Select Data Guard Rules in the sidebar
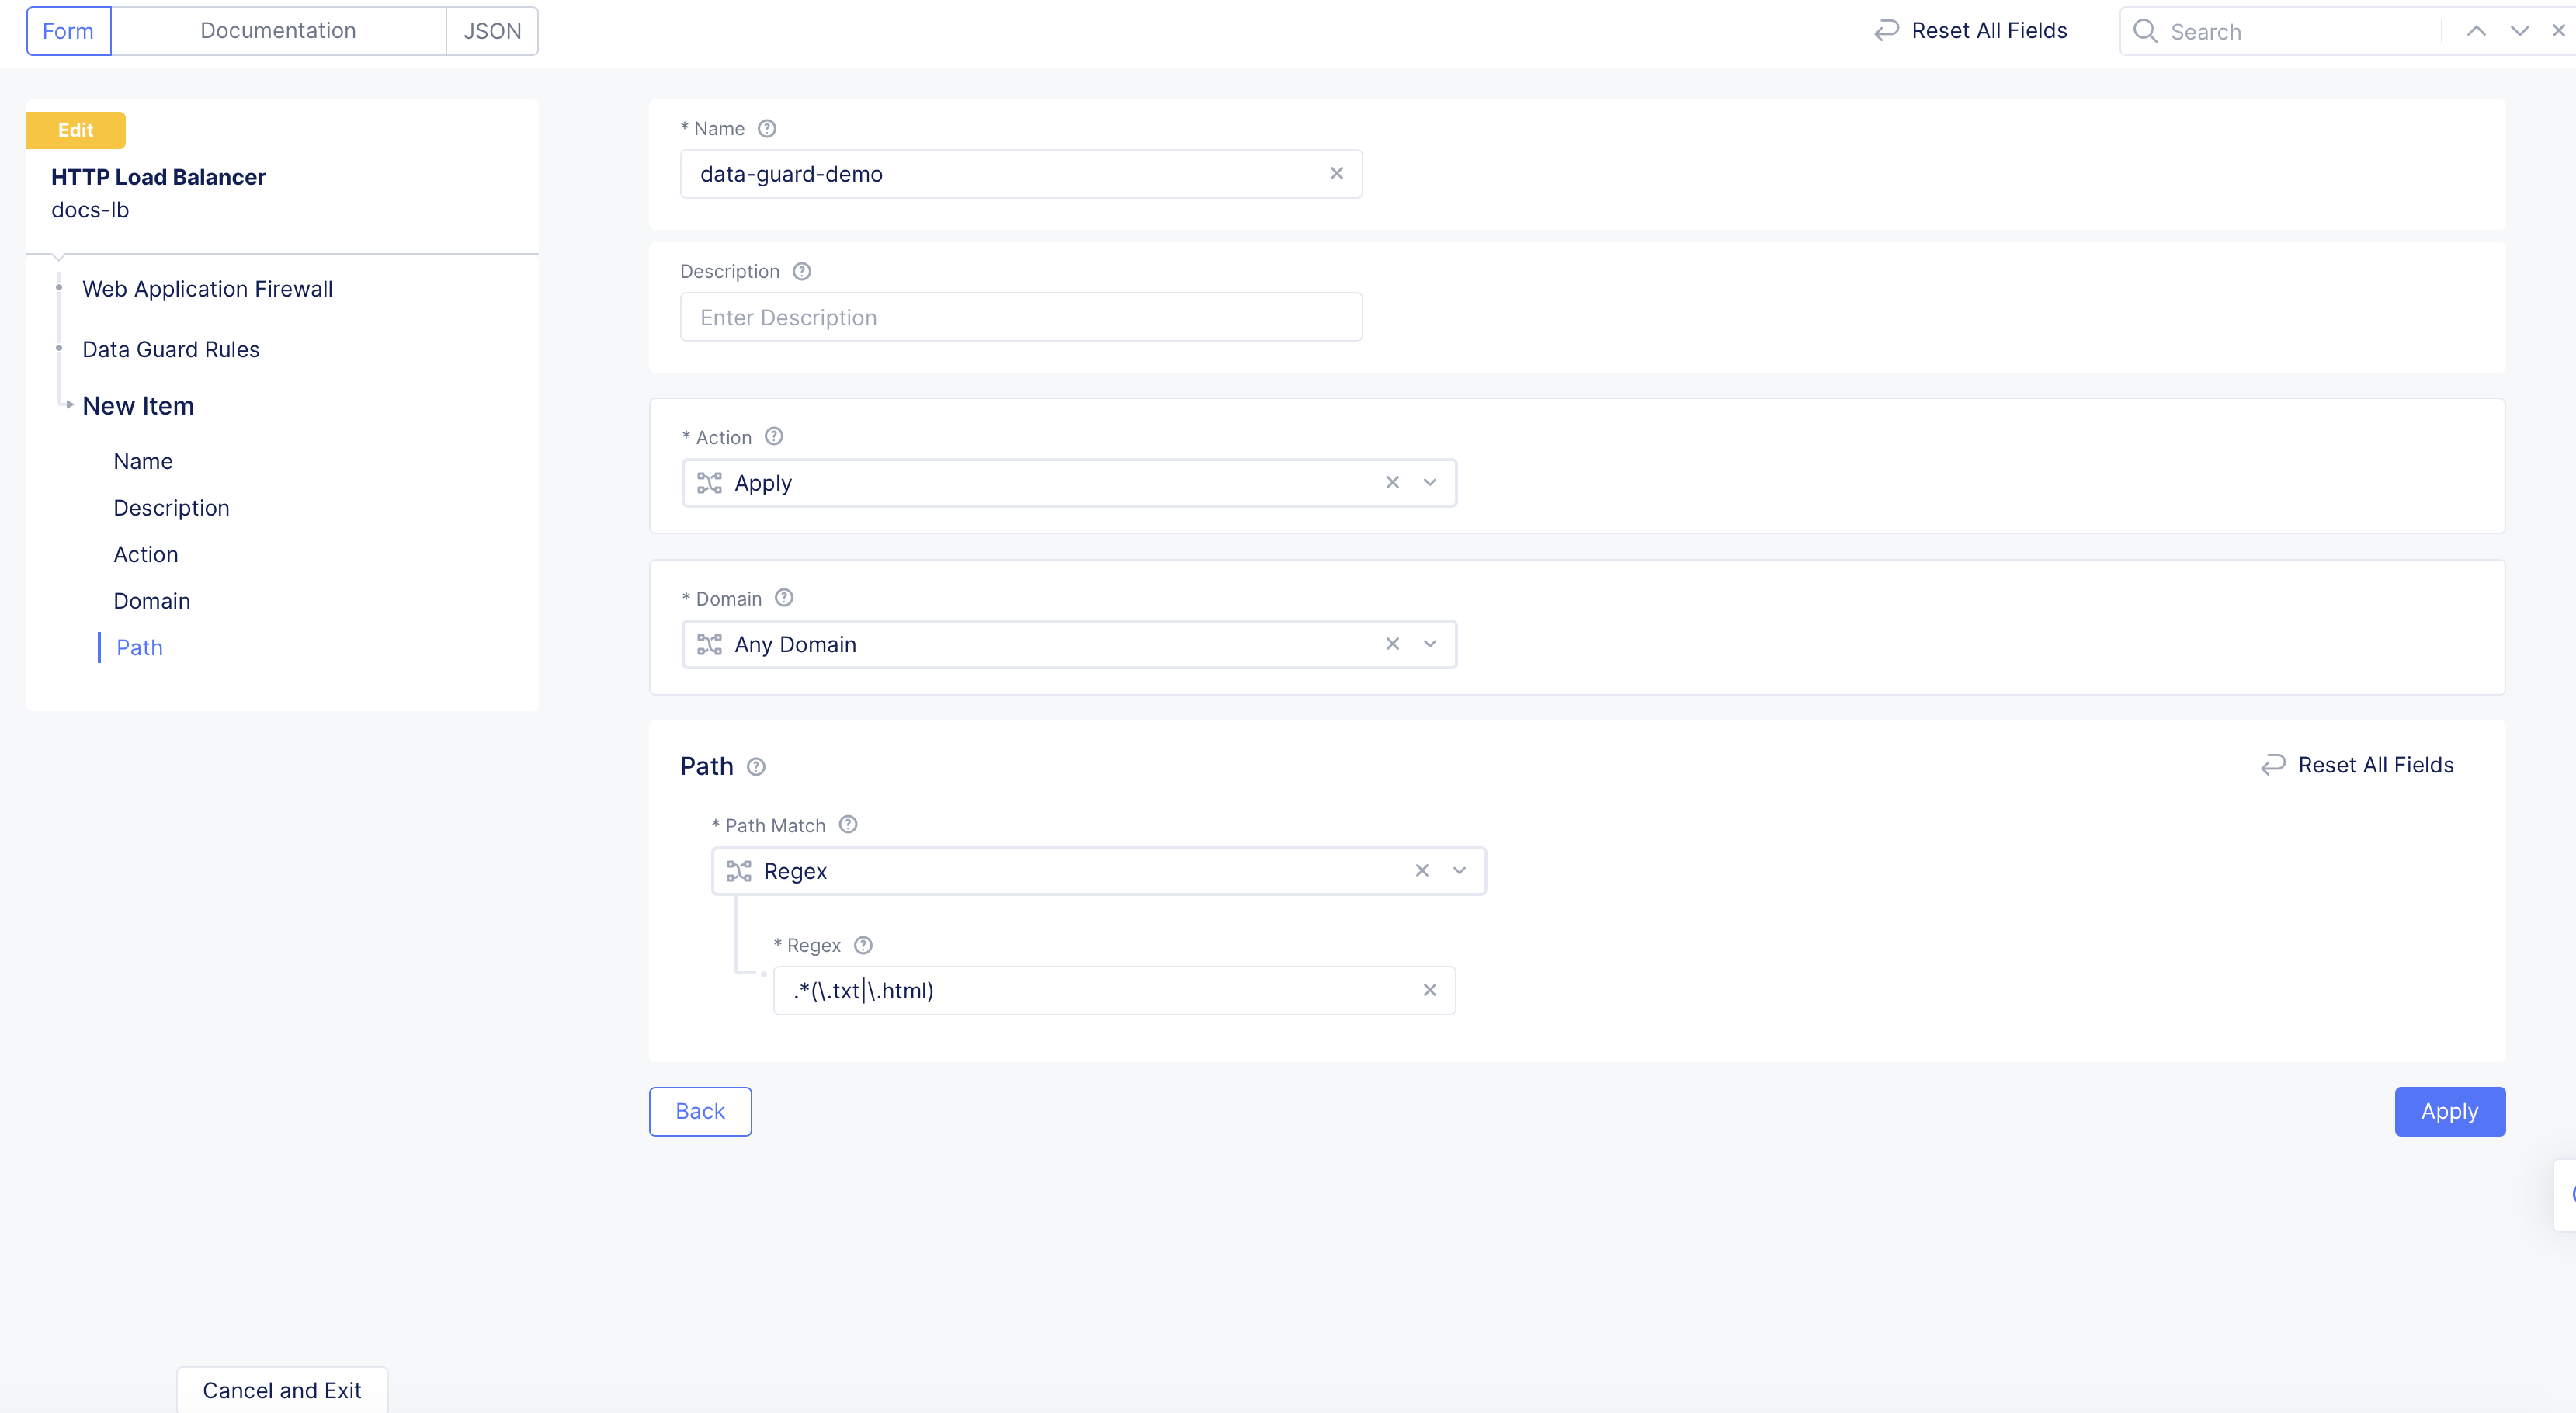The height and width of the screenshot is (1413, 2576). click(170, 349)
